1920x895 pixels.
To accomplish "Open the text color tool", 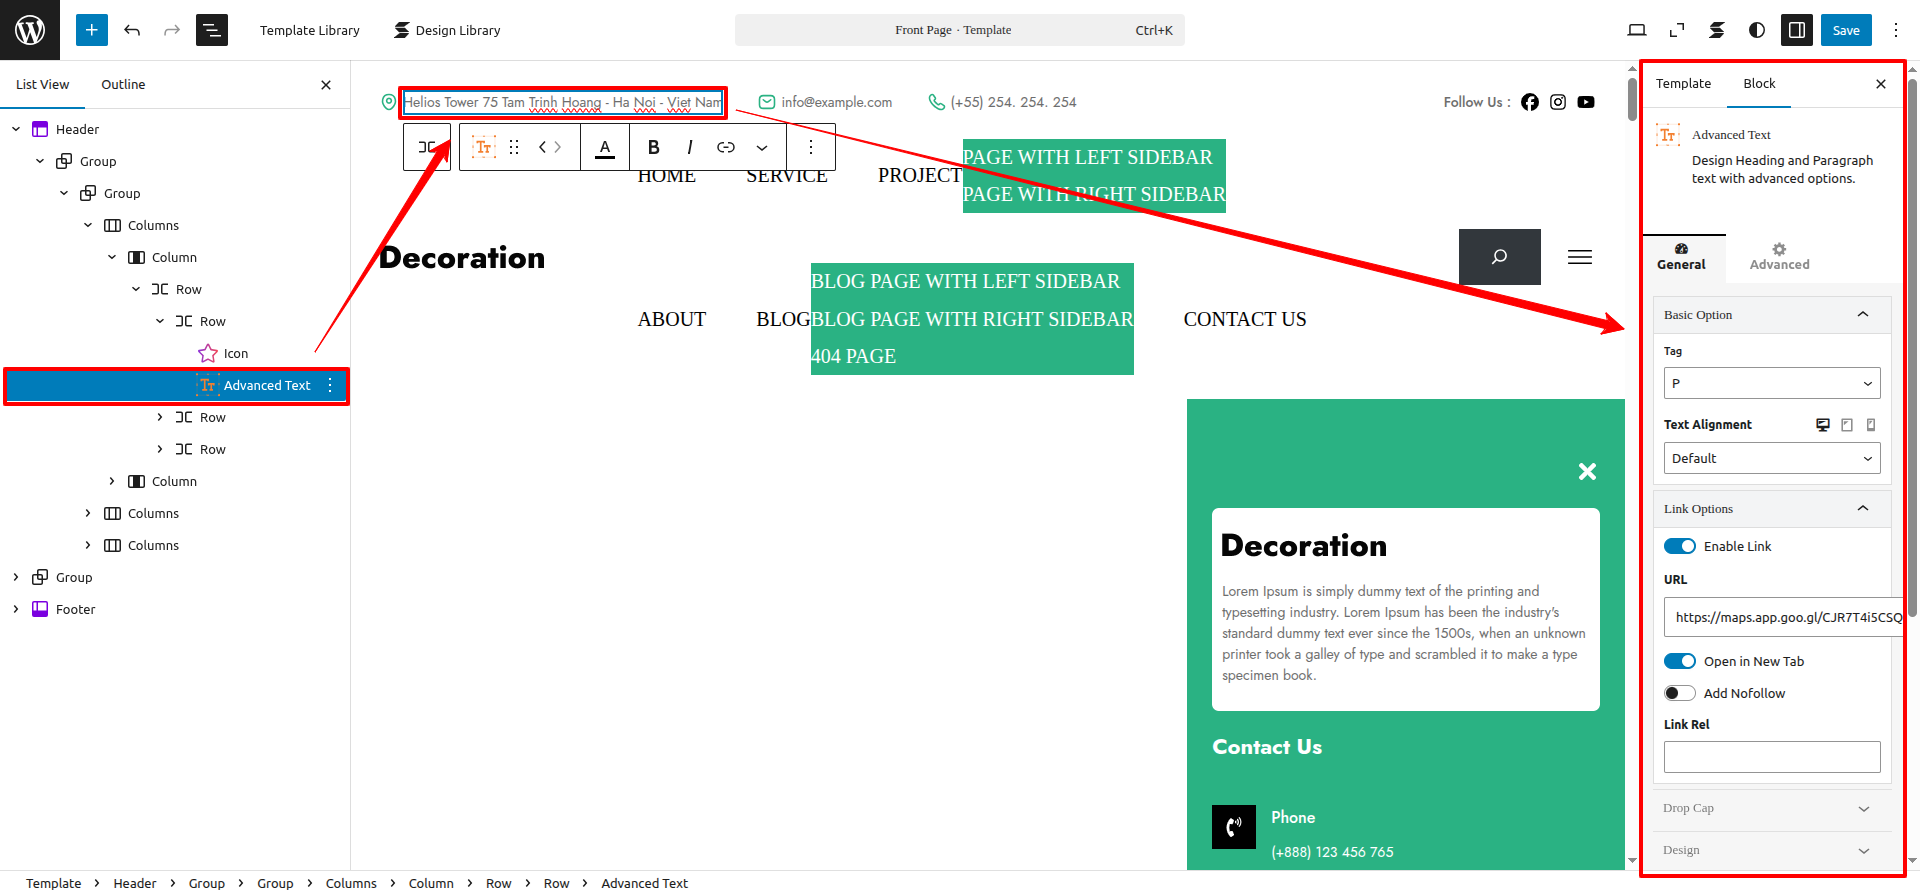I will click(x=605, y=147).
